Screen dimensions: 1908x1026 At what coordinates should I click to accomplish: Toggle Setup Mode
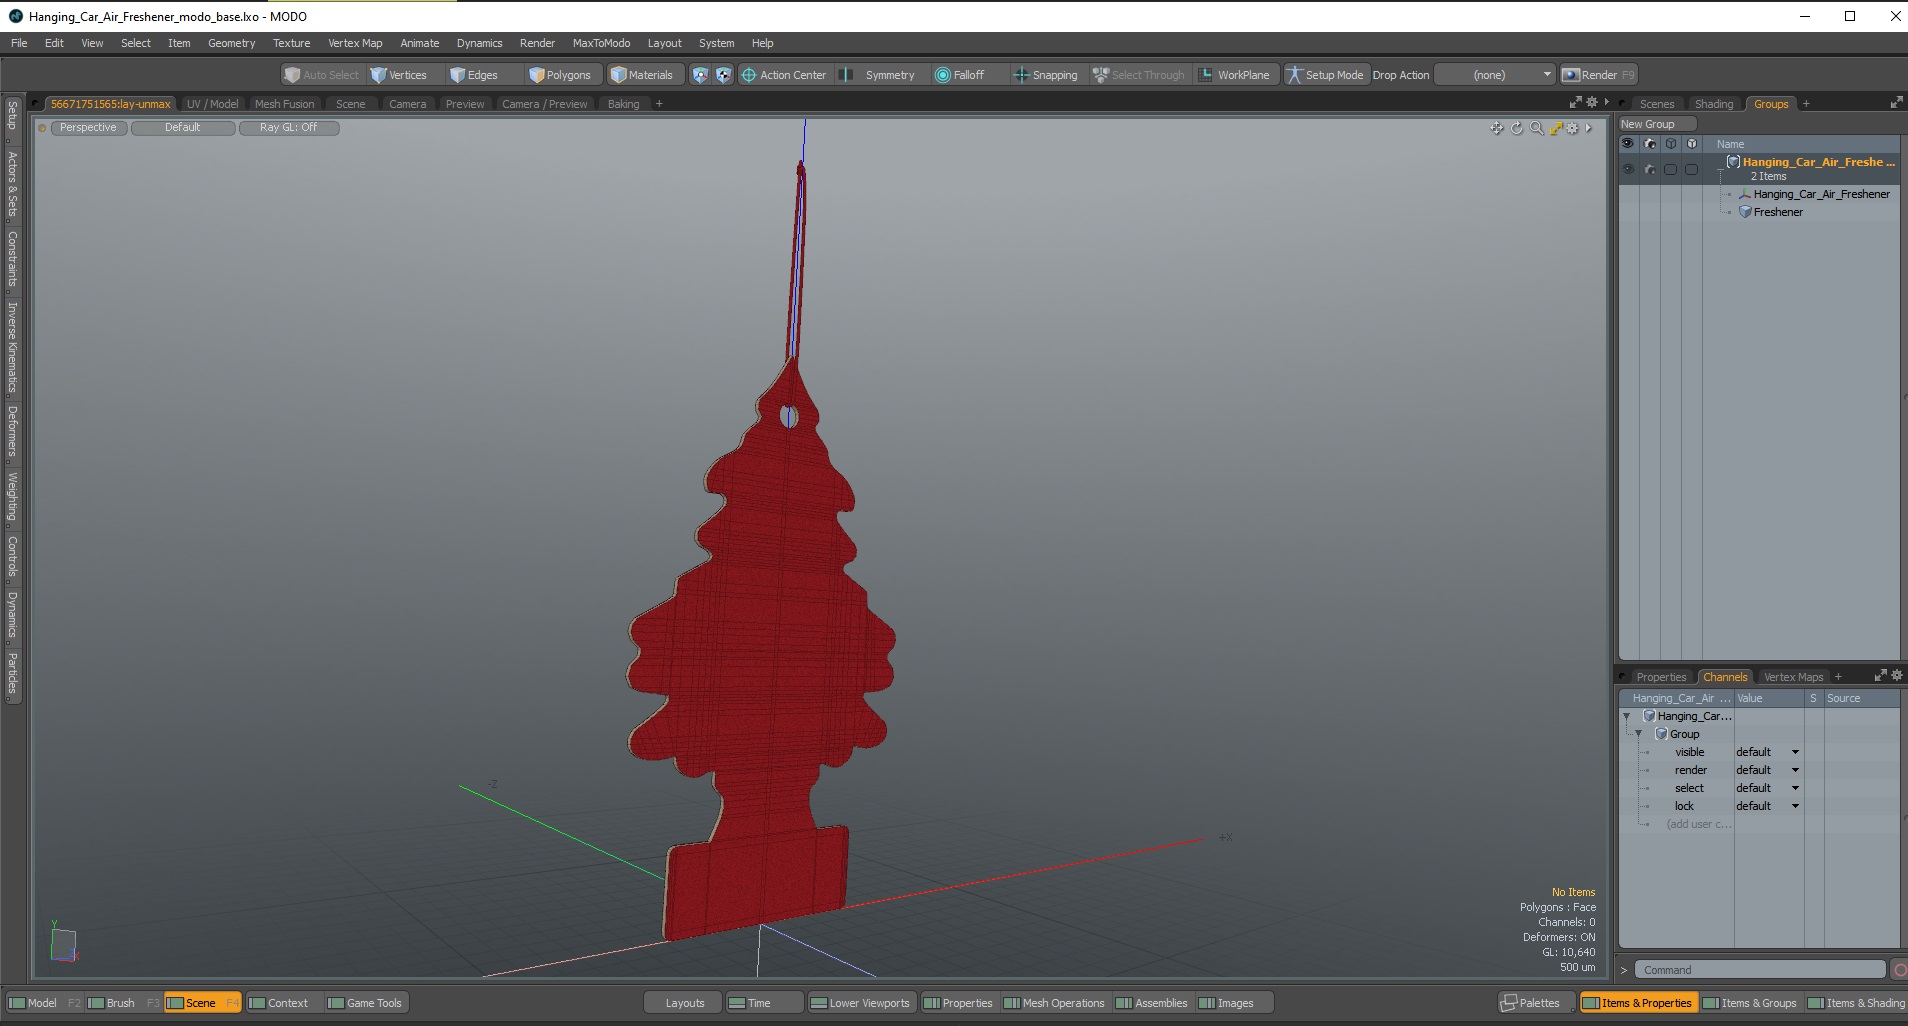coord(1324,75)
